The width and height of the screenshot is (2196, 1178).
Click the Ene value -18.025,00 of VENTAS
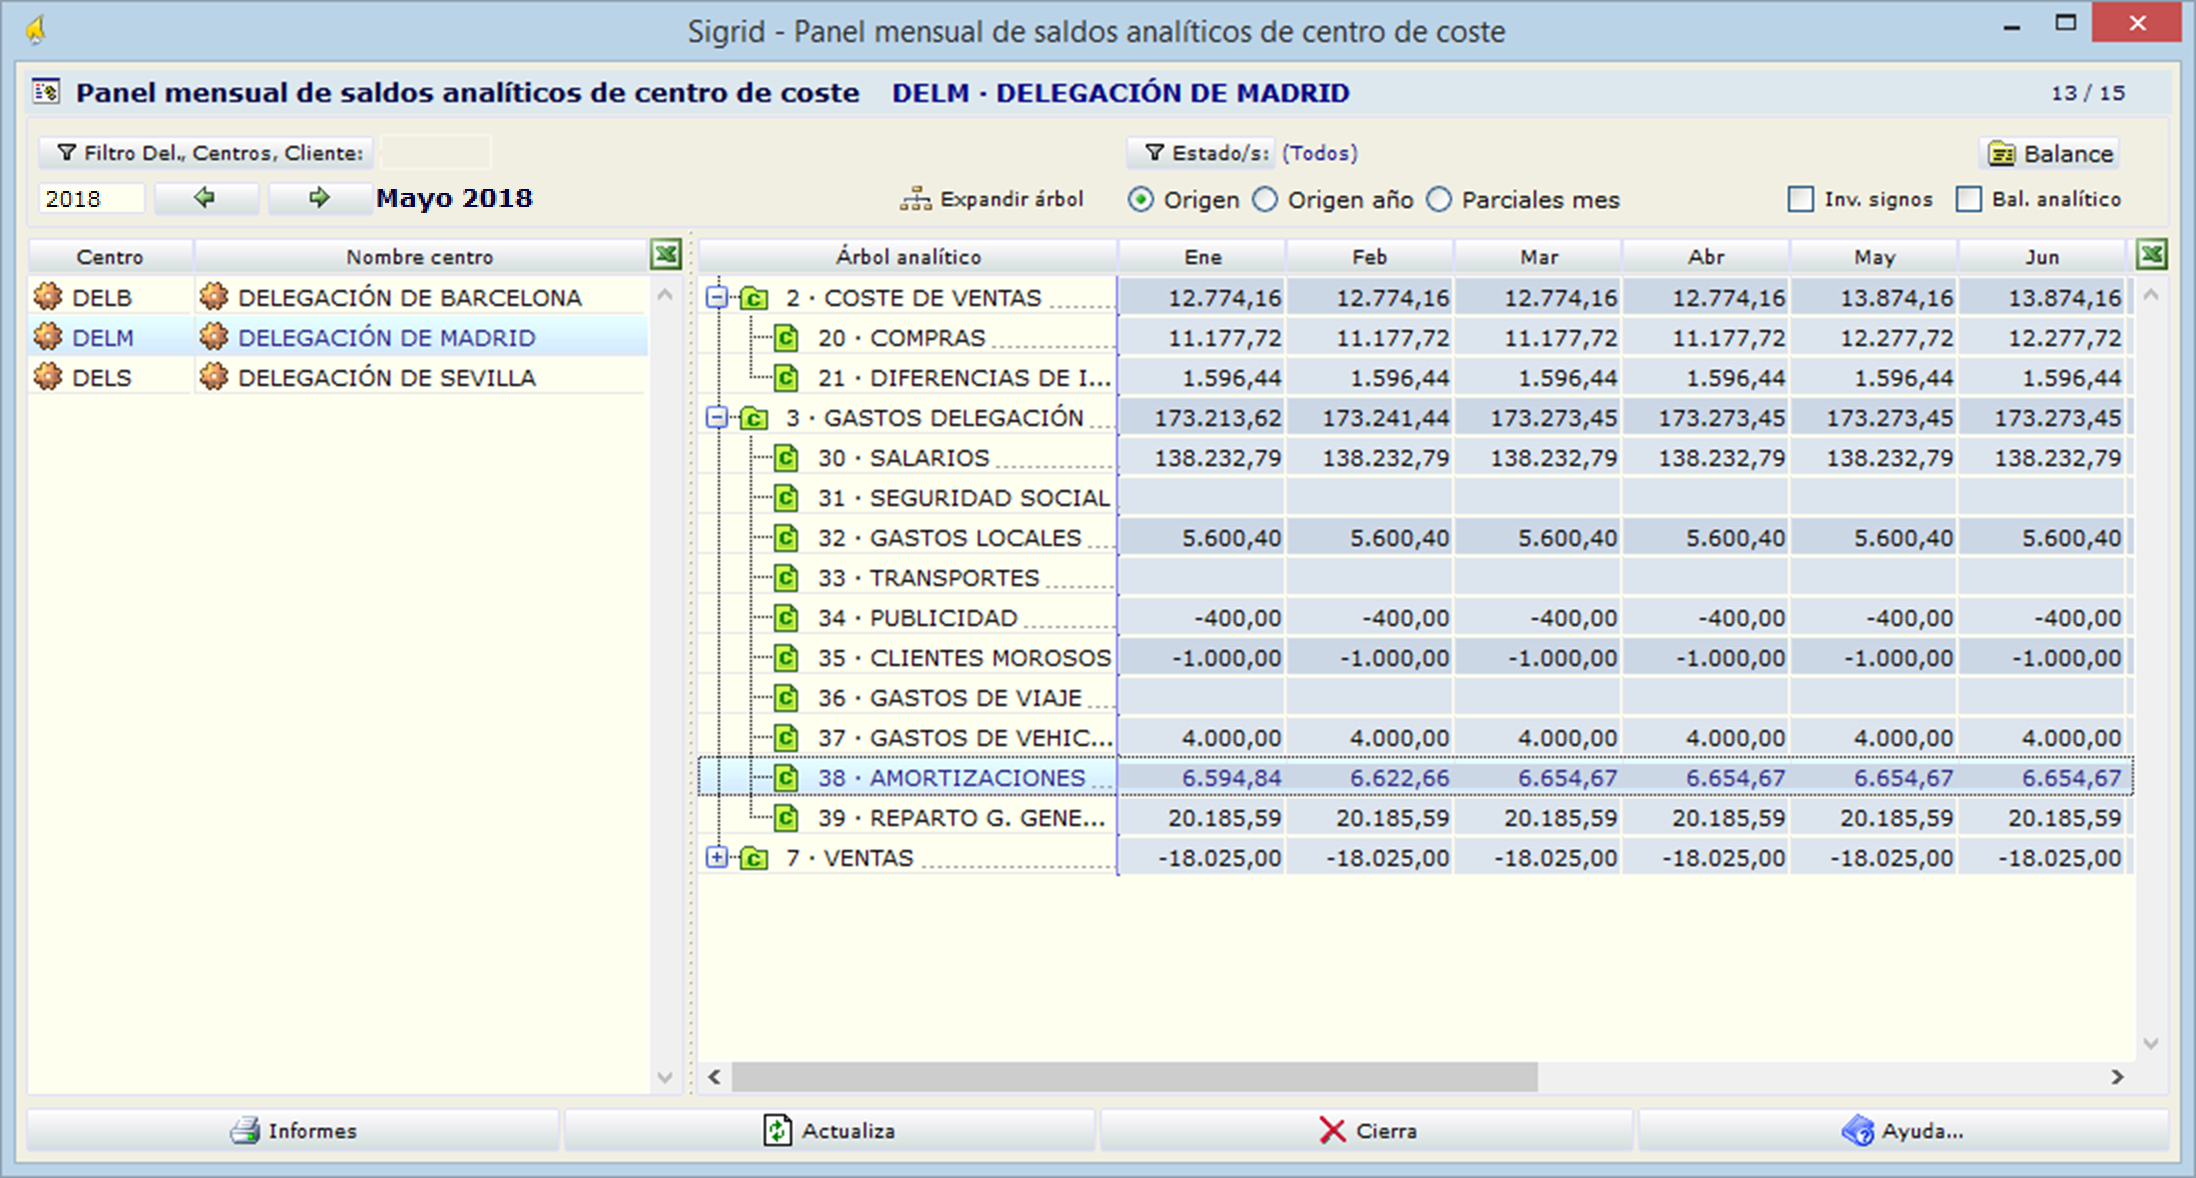click(1203, 858)
